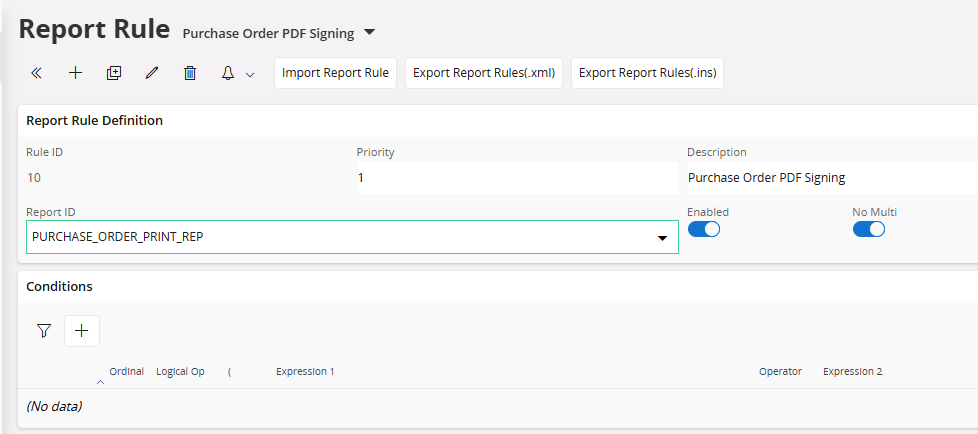Click the bell notification icon

(228, 73)
